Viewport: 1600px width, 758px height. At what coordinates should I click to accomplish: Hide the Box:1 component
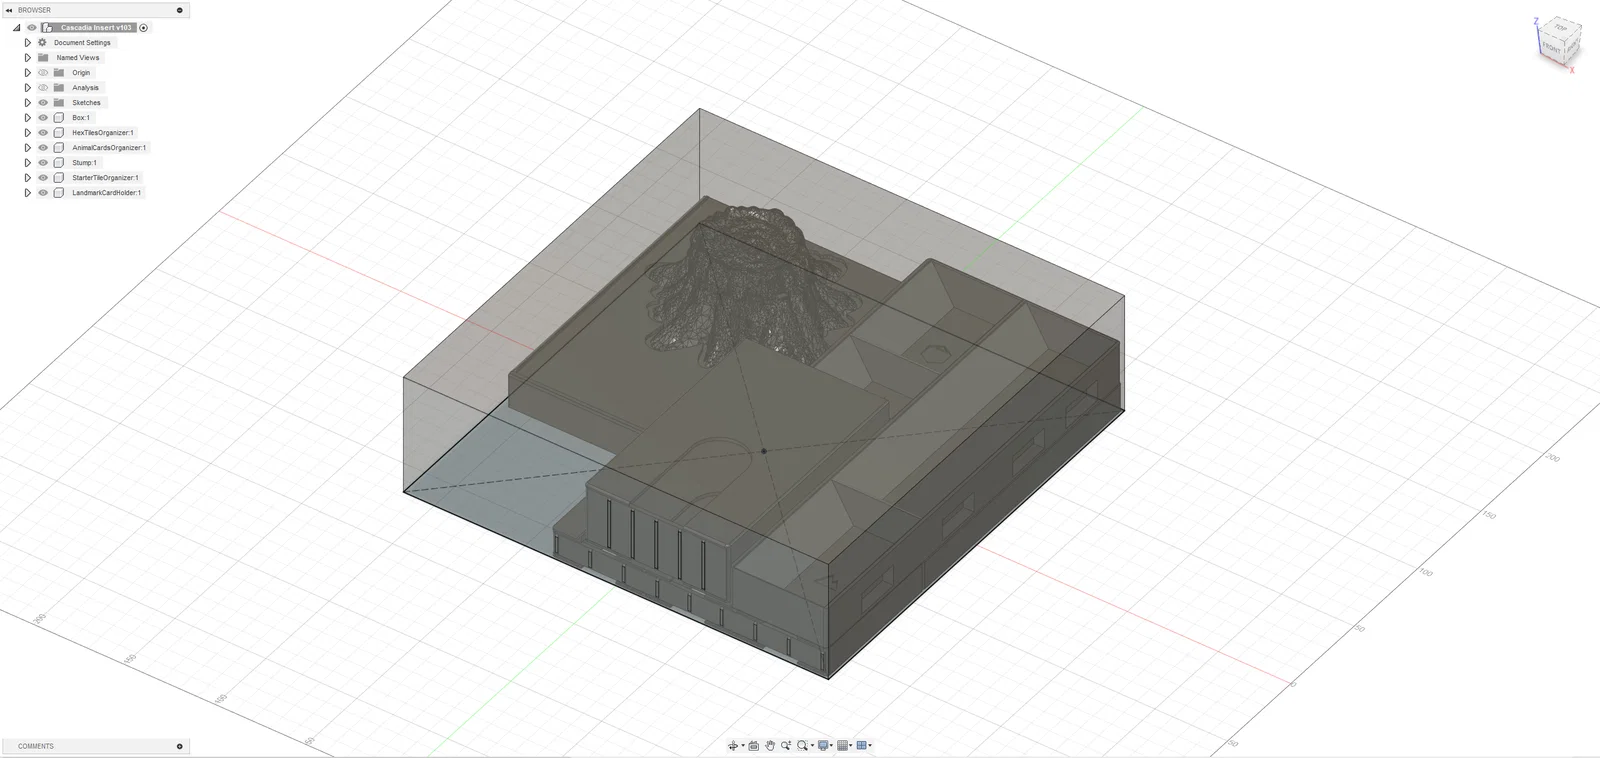(43, 118)
